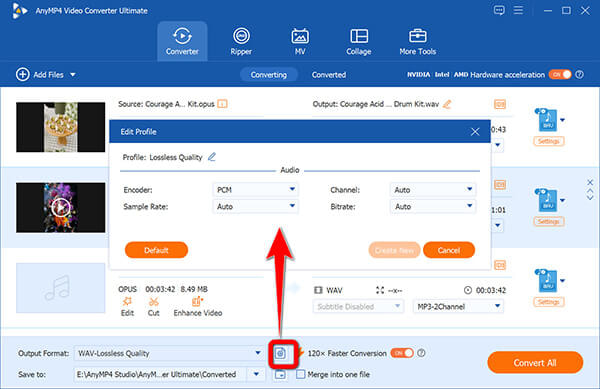Switch to the MV tab

click(x=300, y=41)
